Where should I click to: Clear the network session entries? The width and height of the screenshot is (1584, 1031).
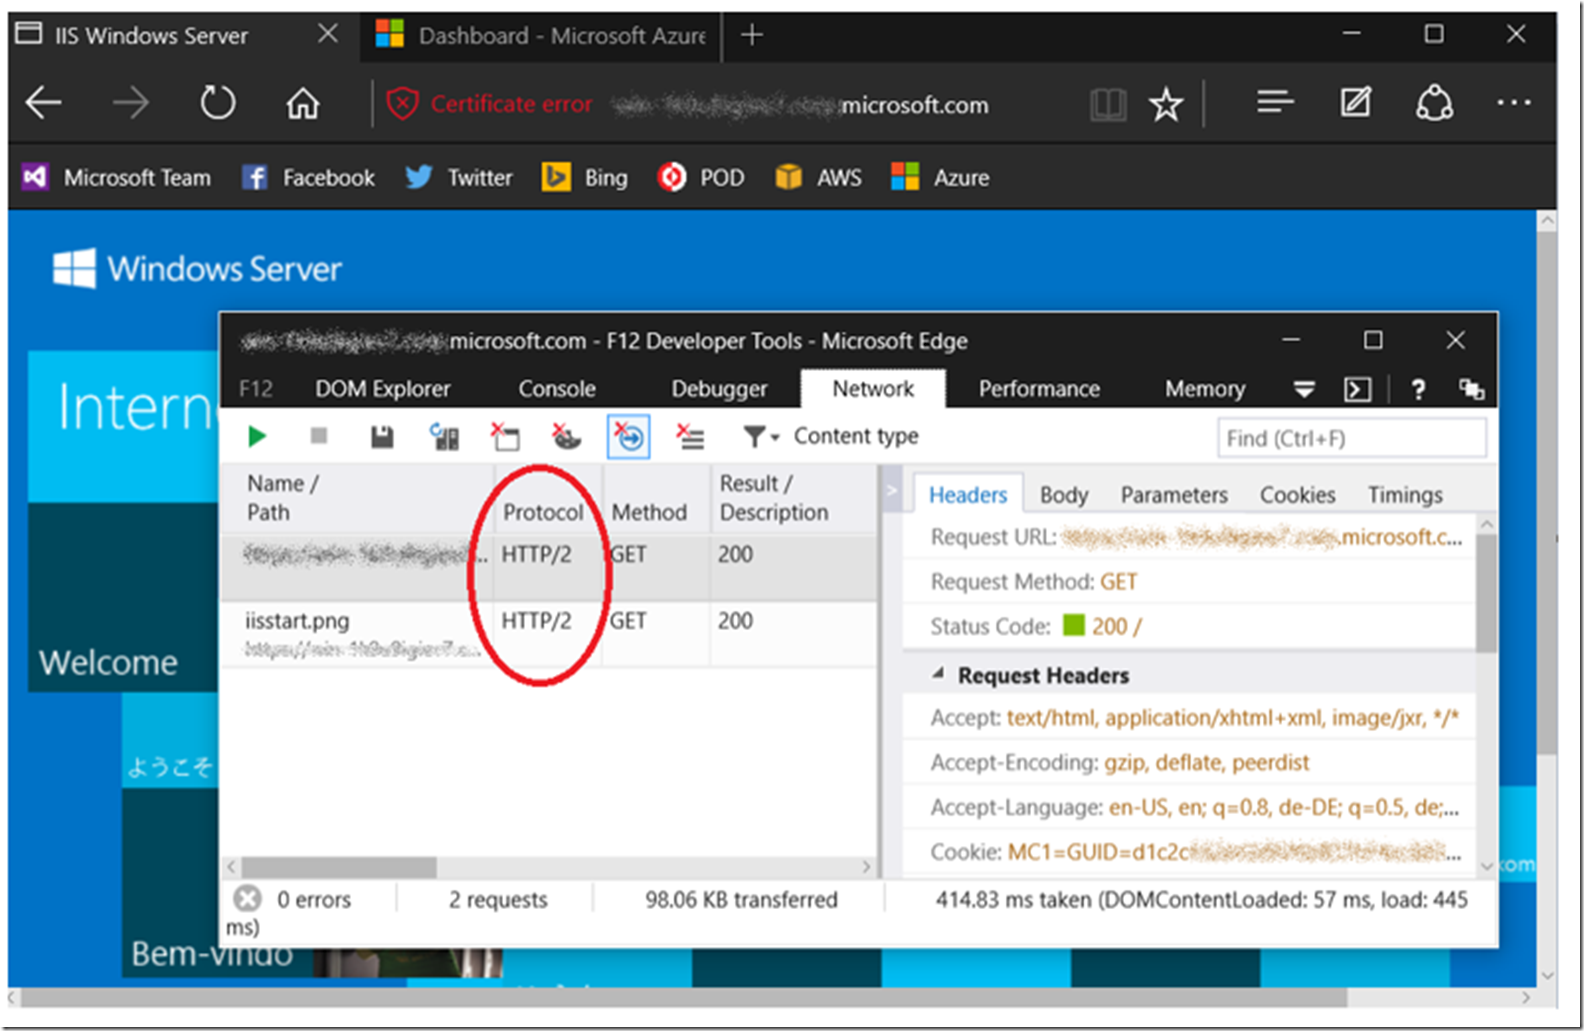click(690, 436)
